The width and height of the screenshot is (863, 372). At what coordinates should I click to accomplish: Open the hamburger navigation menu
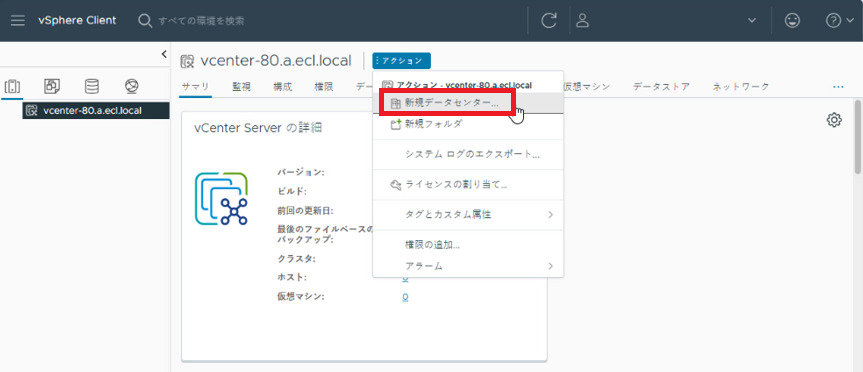pyautogui.click(x=18, y=20)
